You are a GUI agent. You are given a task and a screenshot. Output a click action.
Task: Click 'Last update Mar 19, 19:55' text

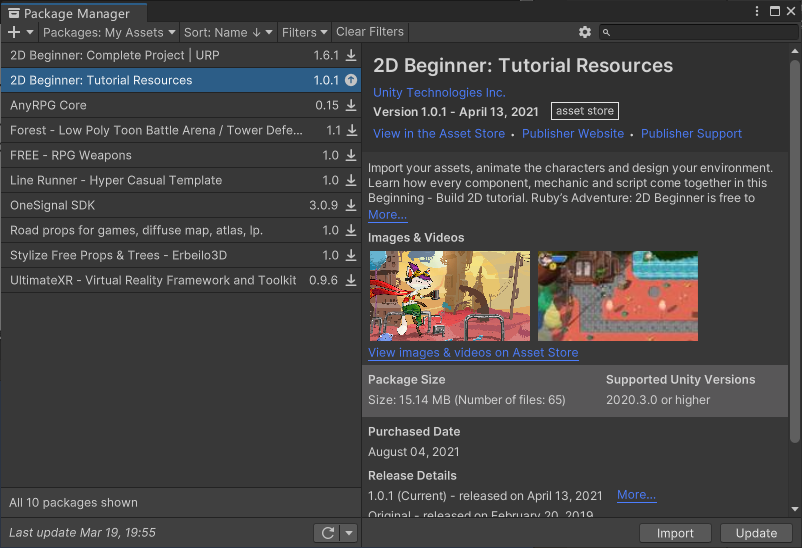(82, 533)
